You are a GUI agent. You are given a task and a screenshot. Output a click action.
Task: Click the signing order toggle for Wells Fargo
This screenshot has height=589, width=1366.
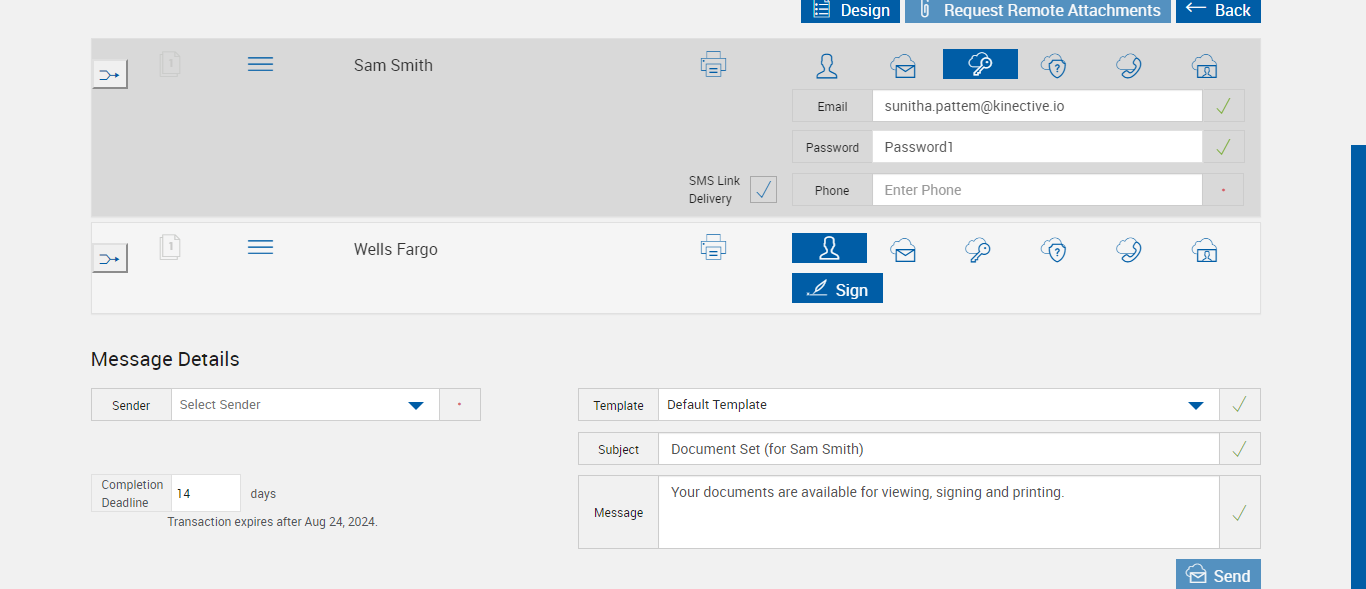tap(110, 259)
